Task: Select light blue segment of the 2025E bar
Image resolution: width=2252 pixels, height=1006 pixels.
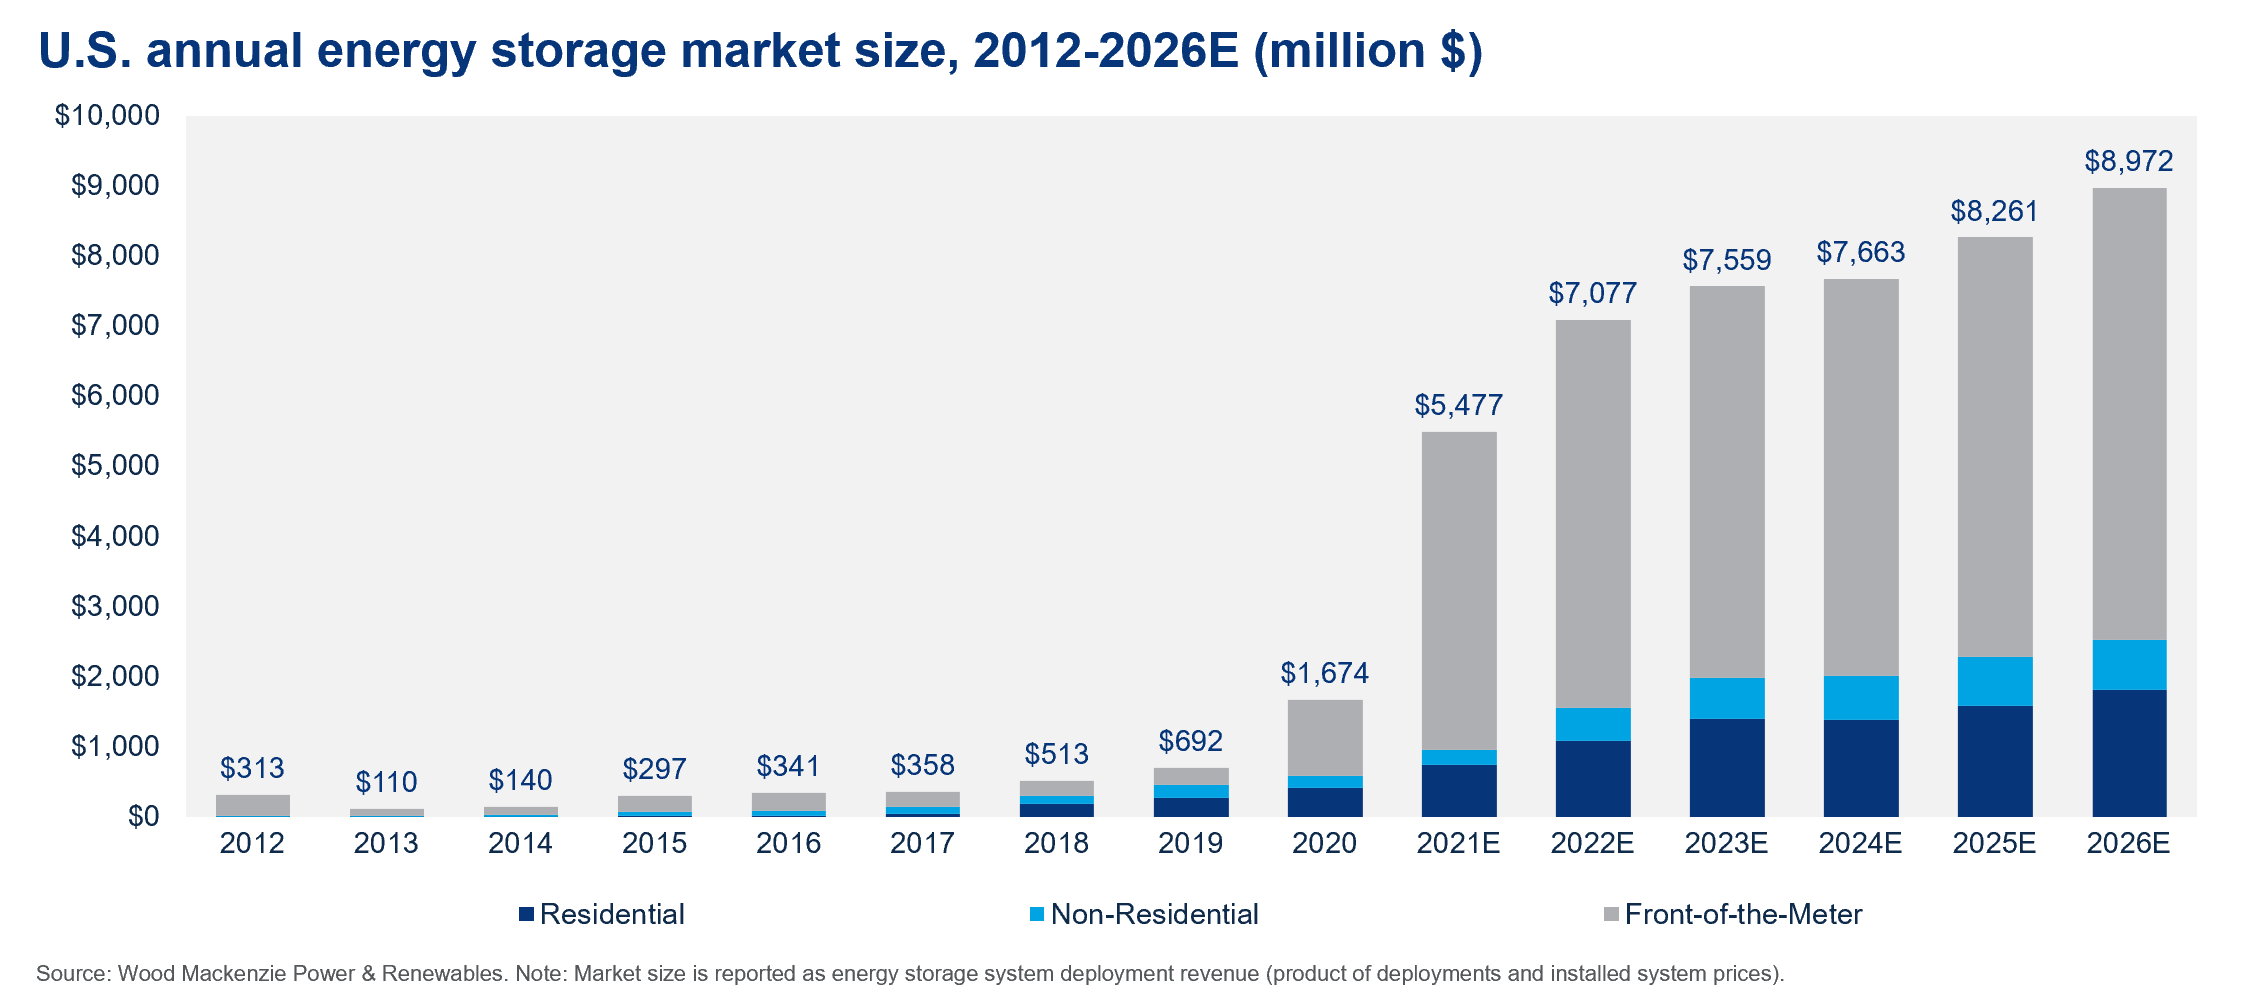Action: pos(1995,681)
